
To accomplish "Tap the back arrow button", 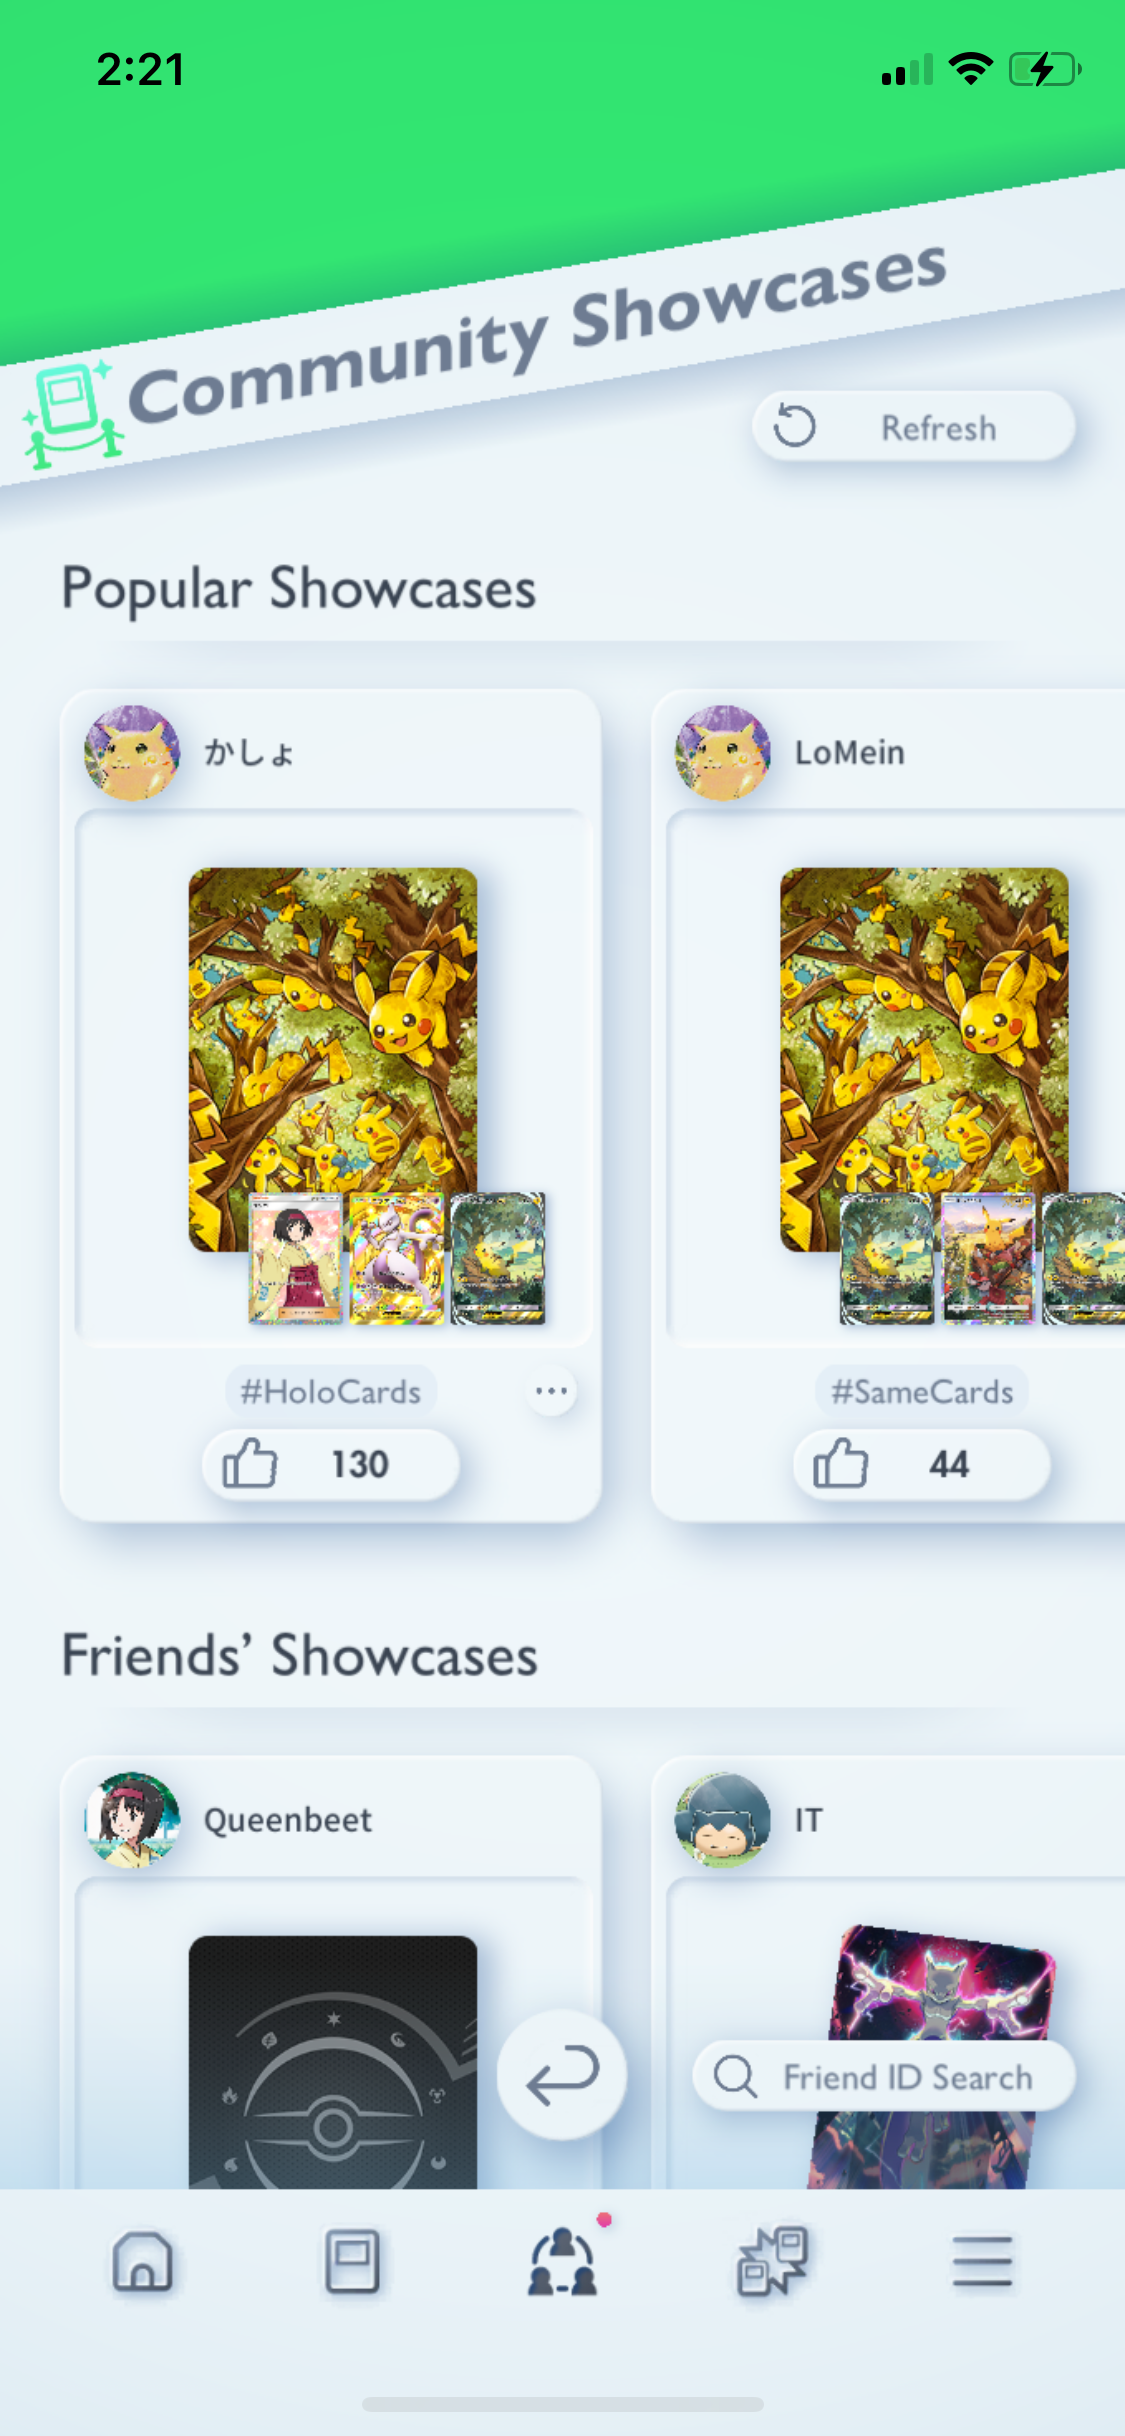I will pos(562,2075).
